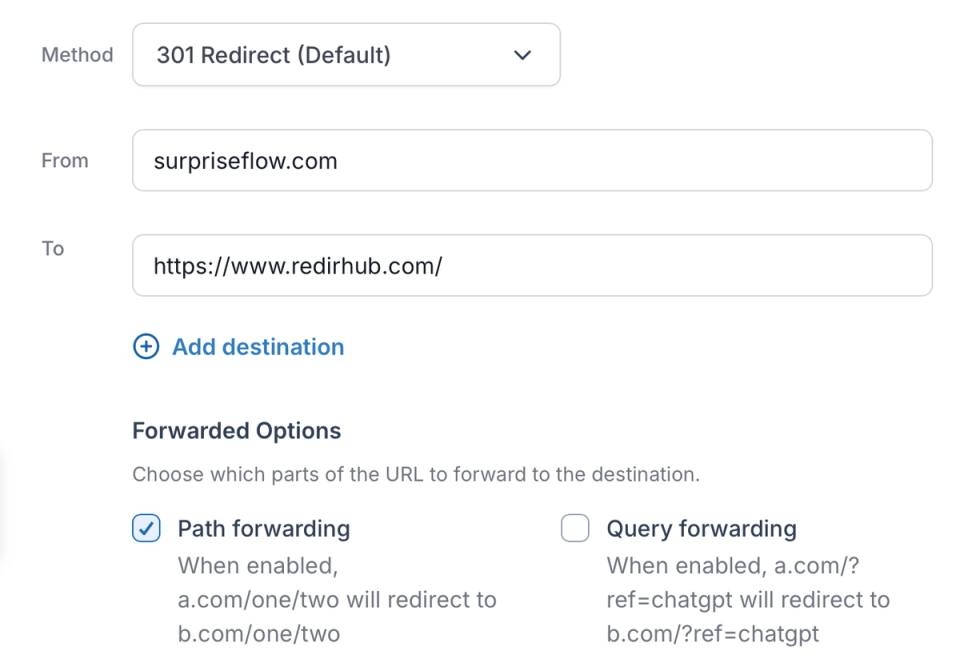Viewport: 960px width, 667px height.
Task: Click the chevron on the Method dropdown
Action: click(x=522, y=56)
